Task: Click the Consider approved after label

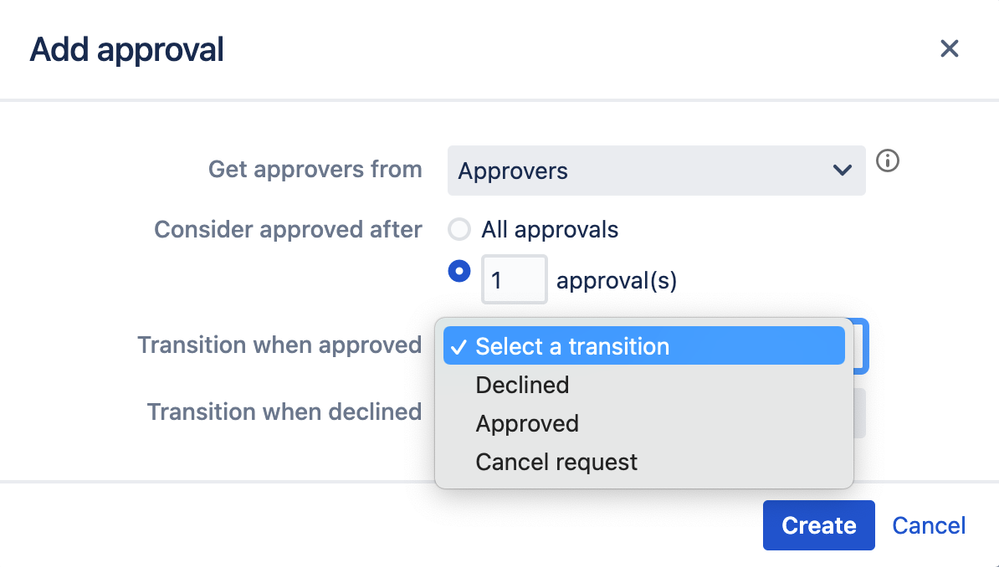Action: [x=288, y=230]
